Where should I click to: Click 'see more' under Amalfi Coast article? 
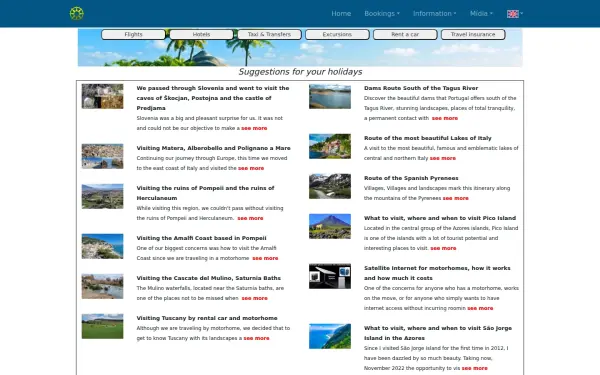(265, 258)
